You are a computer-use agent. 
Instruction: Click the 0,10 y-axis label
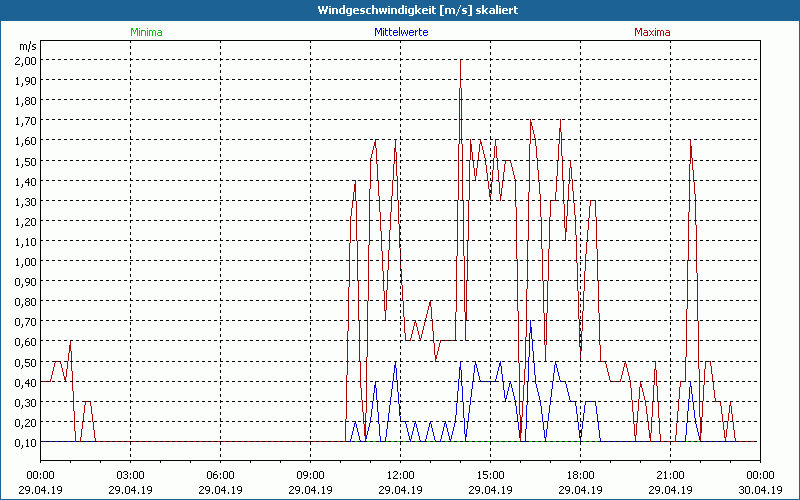[26, 442]
